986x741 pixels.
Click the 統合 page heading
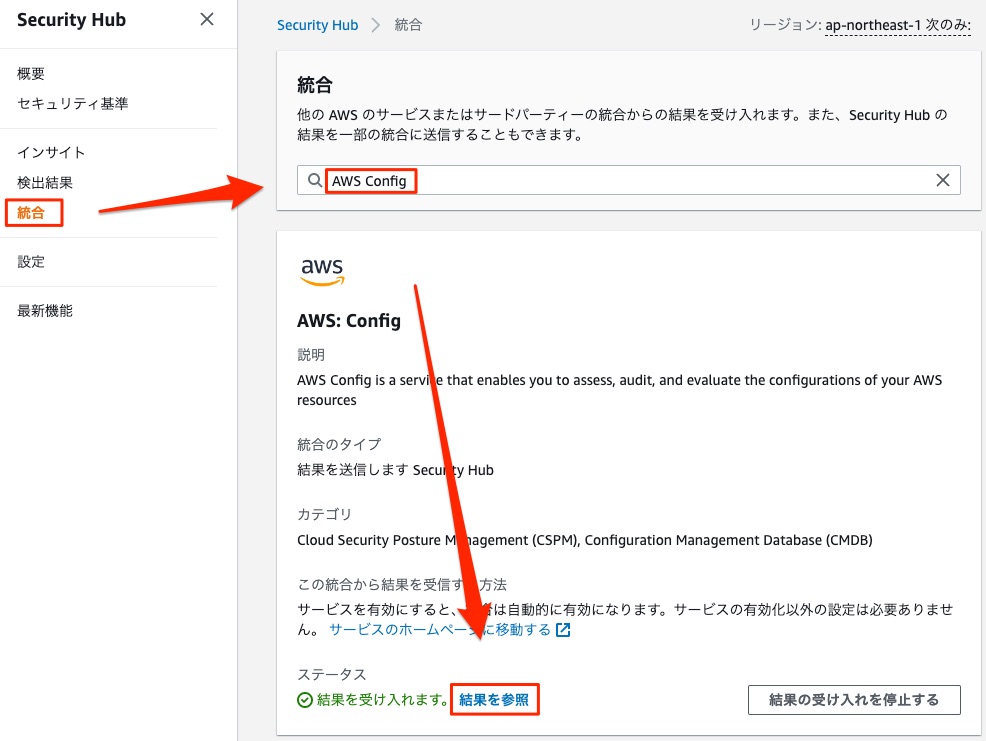(315, 85)
